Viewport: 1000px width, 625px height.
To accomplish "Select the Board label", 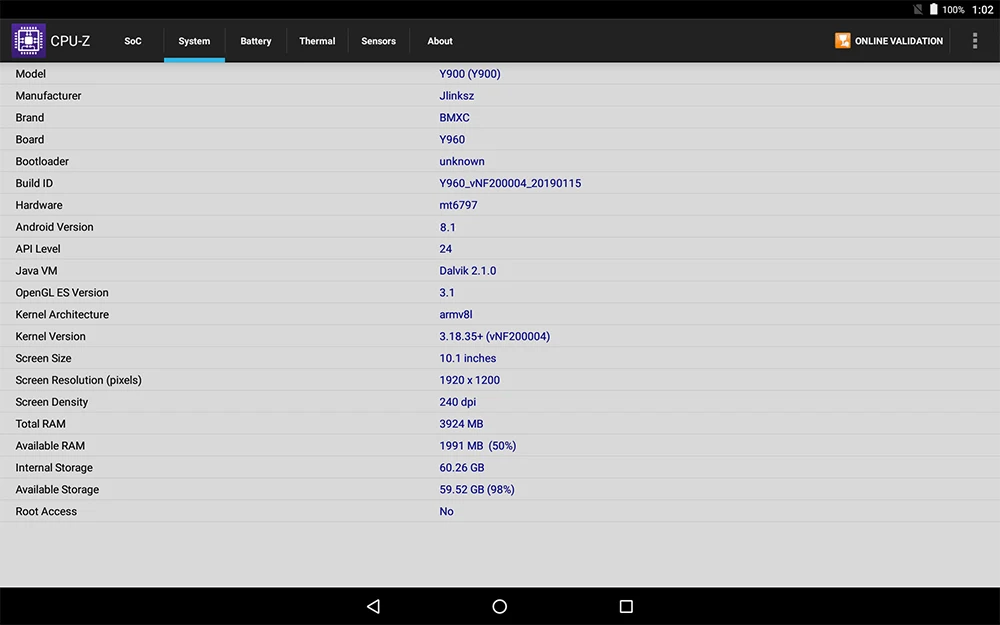I will click(x=30, y=139).
